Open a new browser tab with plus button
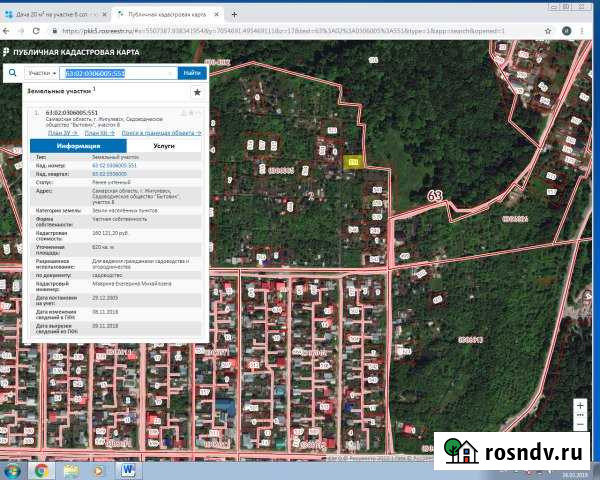Screen dimensions: 600x480 coord(233,17)
